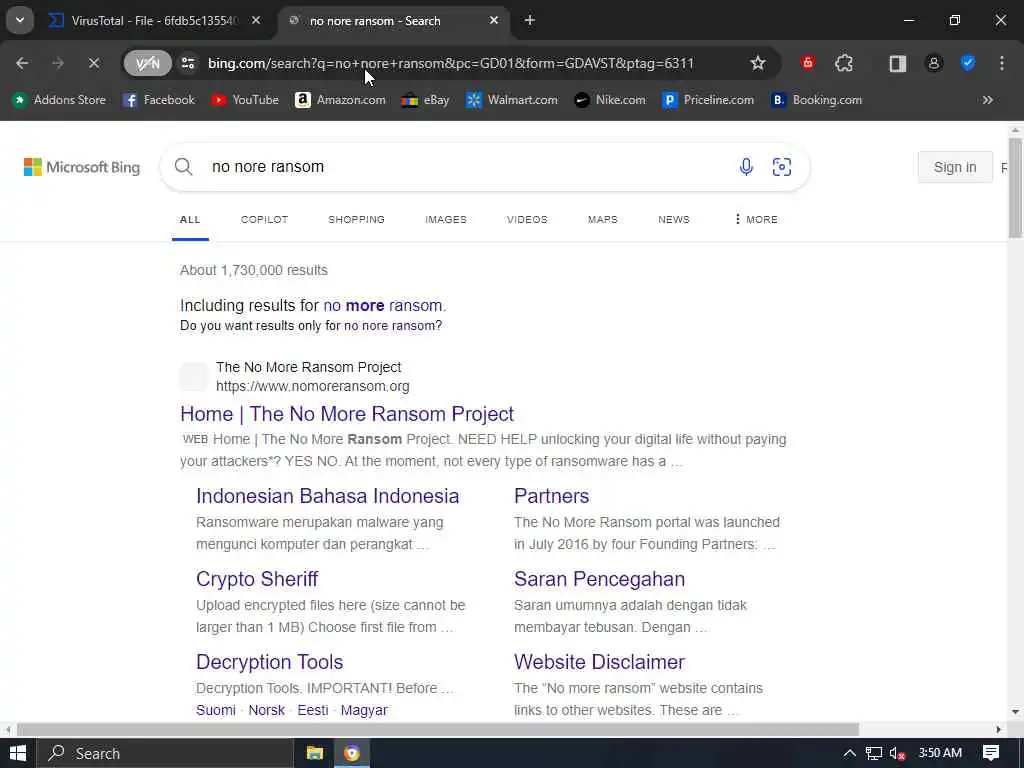Open the Norsk language link
This screenshot has height=768, width=1024.
266,711
